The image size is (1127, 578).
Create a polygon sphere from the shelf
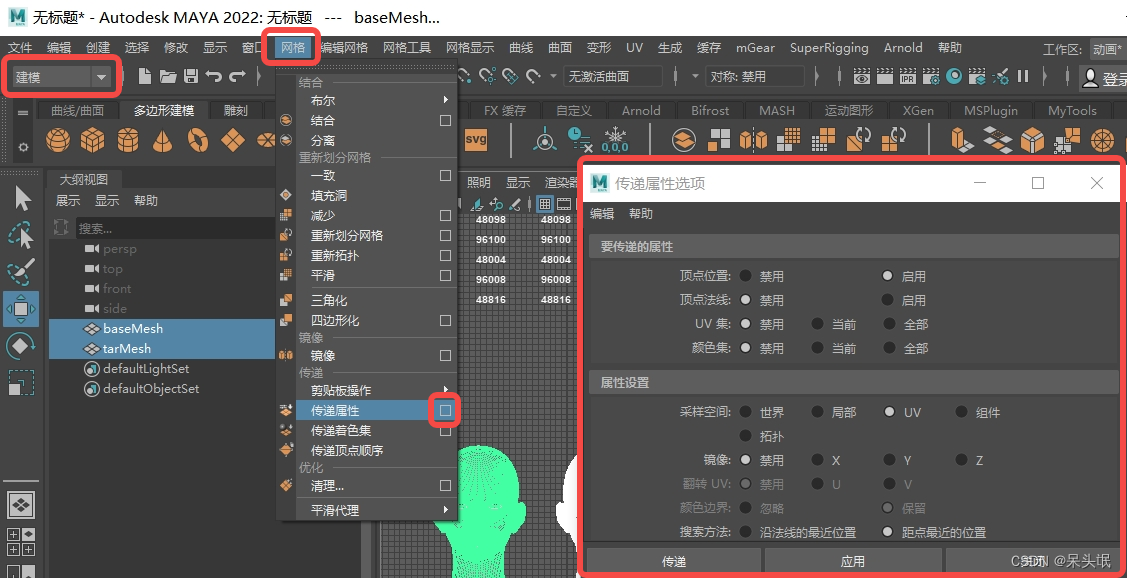(x=58, y=139)
